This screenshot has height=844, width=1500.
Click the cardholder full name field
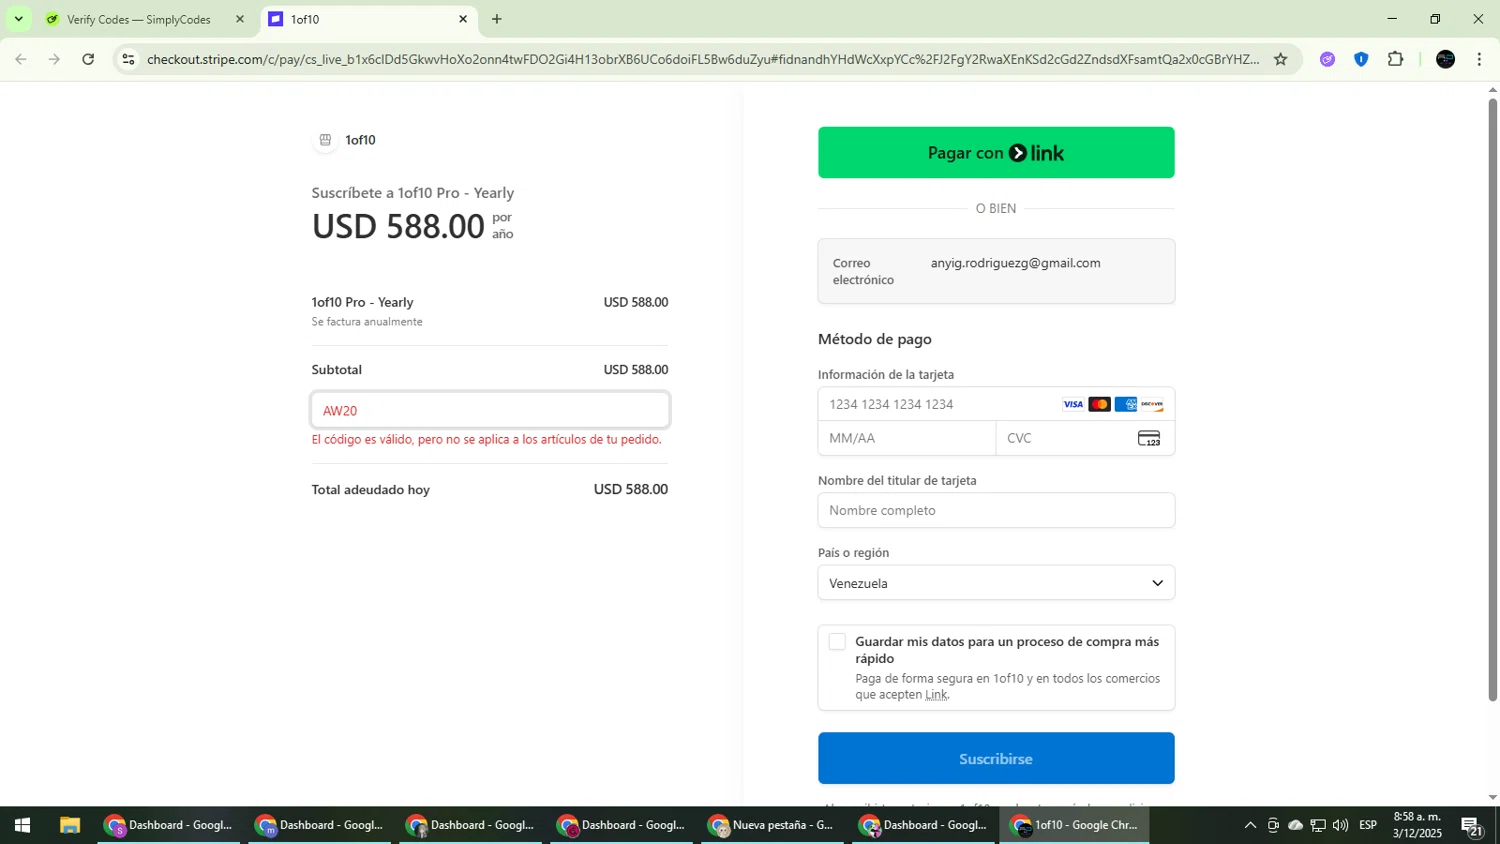pos(996,510)
